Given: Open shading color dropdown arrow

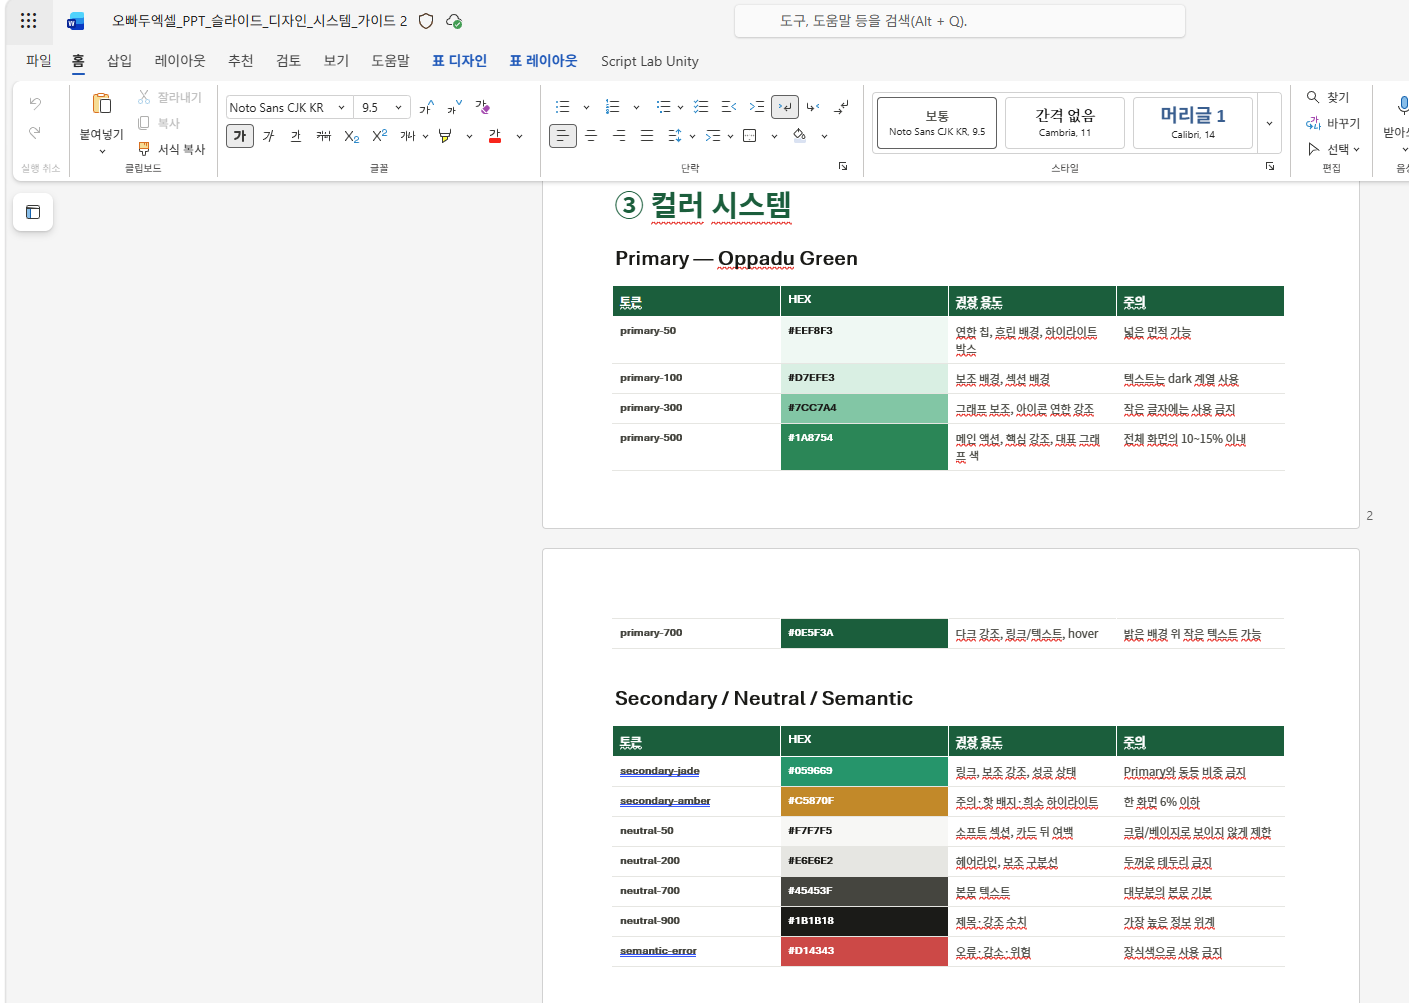Looking at the screenshot, I should [824, 136].
